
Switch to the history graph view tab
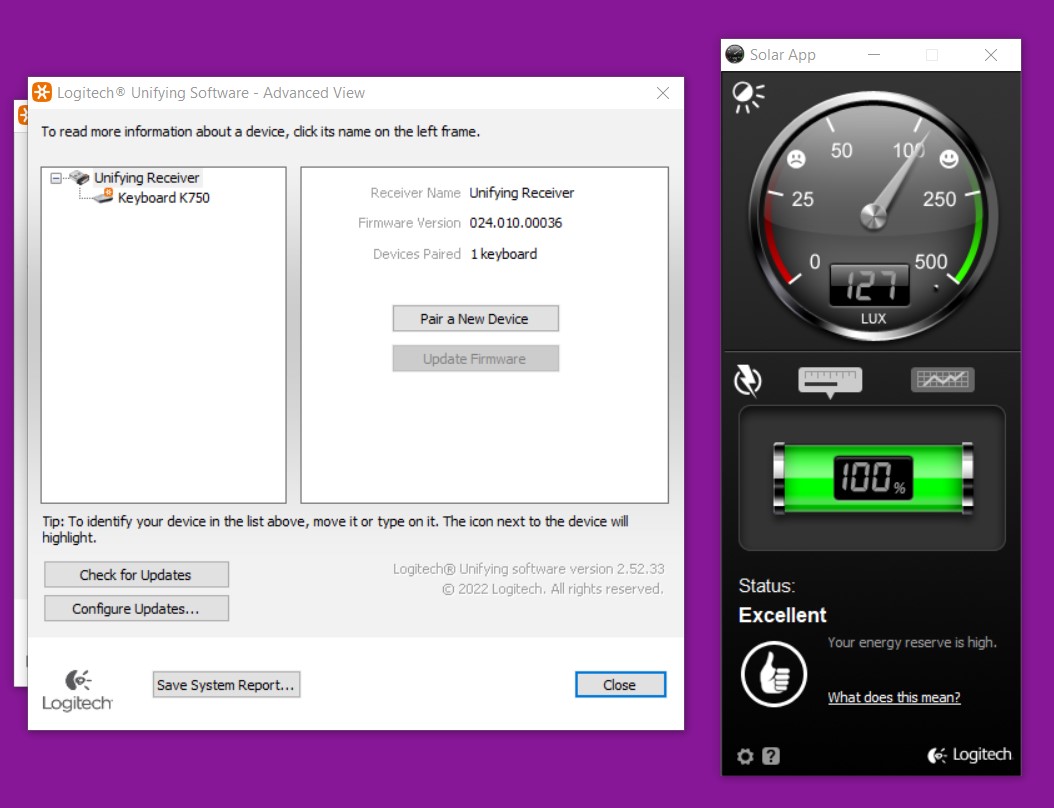click(x=942, y=380)
